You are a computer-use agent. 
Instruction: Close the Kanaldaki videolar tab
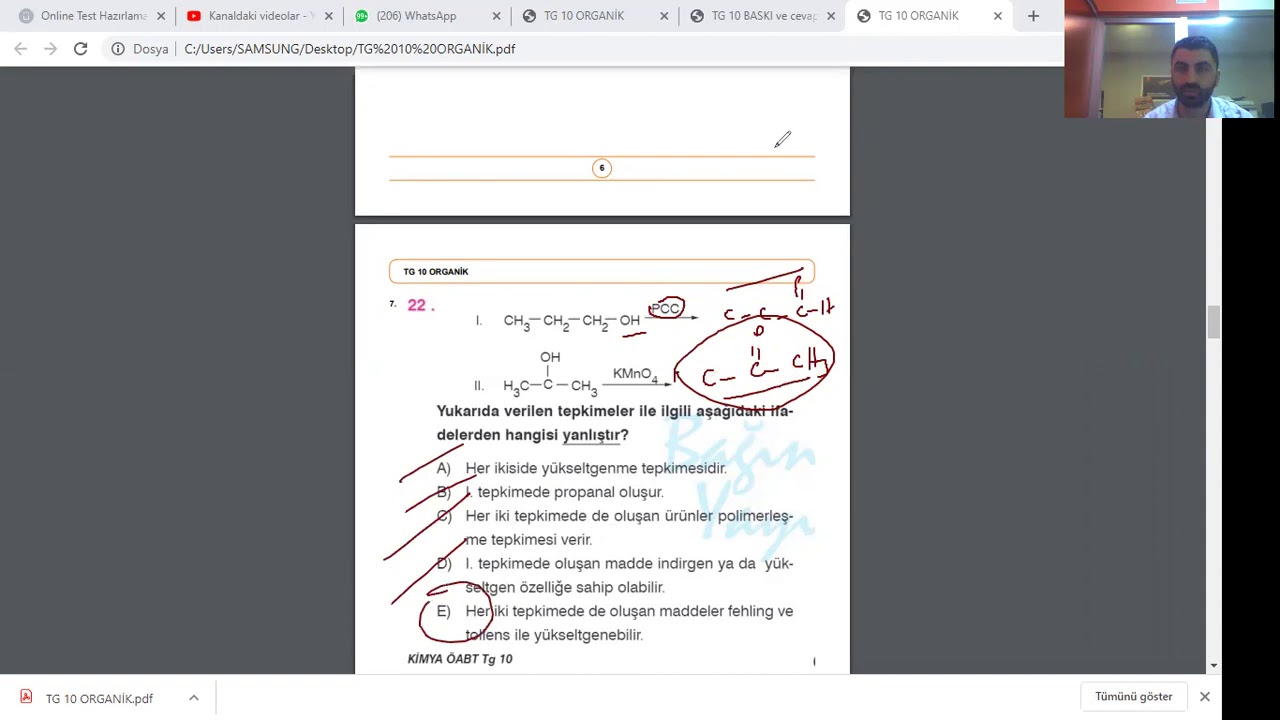tap(328, 16)
